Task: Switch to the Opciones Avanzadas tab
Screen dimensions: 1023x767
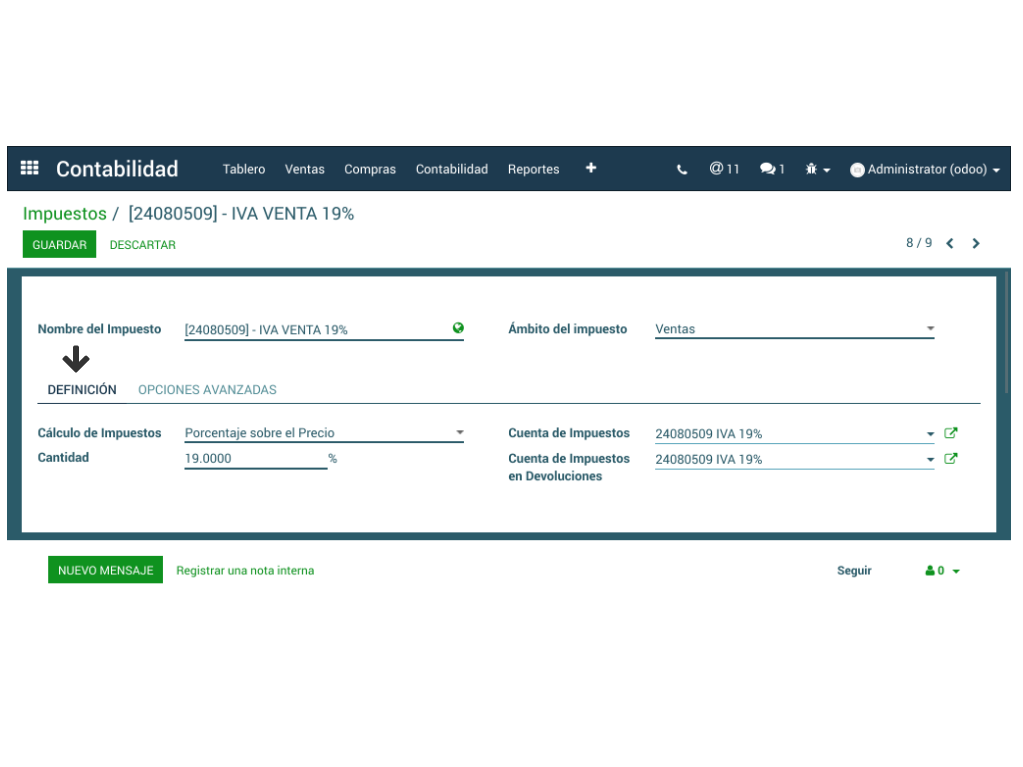Action: (x=207, y=390)
